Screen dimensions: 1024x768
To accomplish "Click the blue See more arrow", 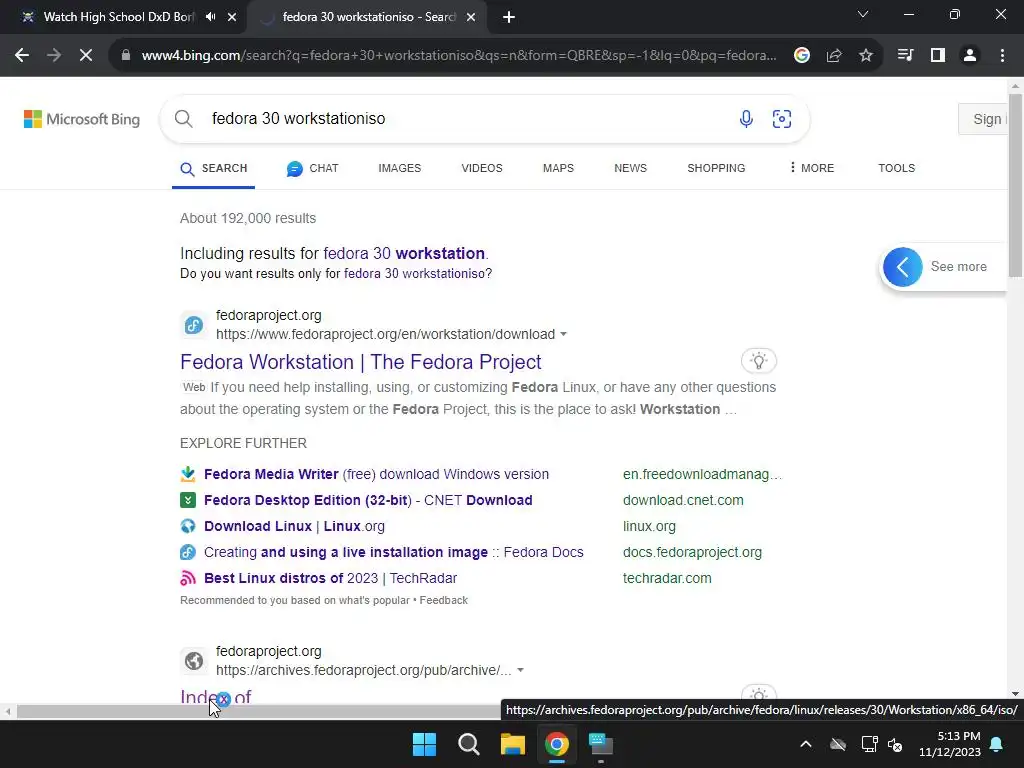I will [903, 266].
